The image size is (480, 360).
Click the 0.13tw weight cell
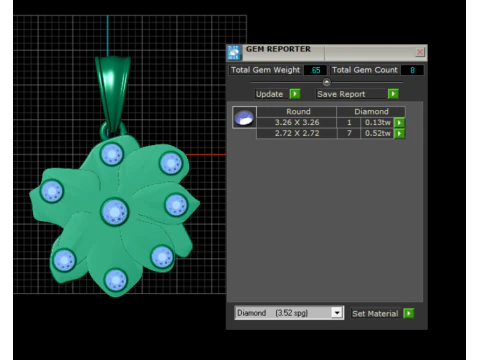point(377,122)
